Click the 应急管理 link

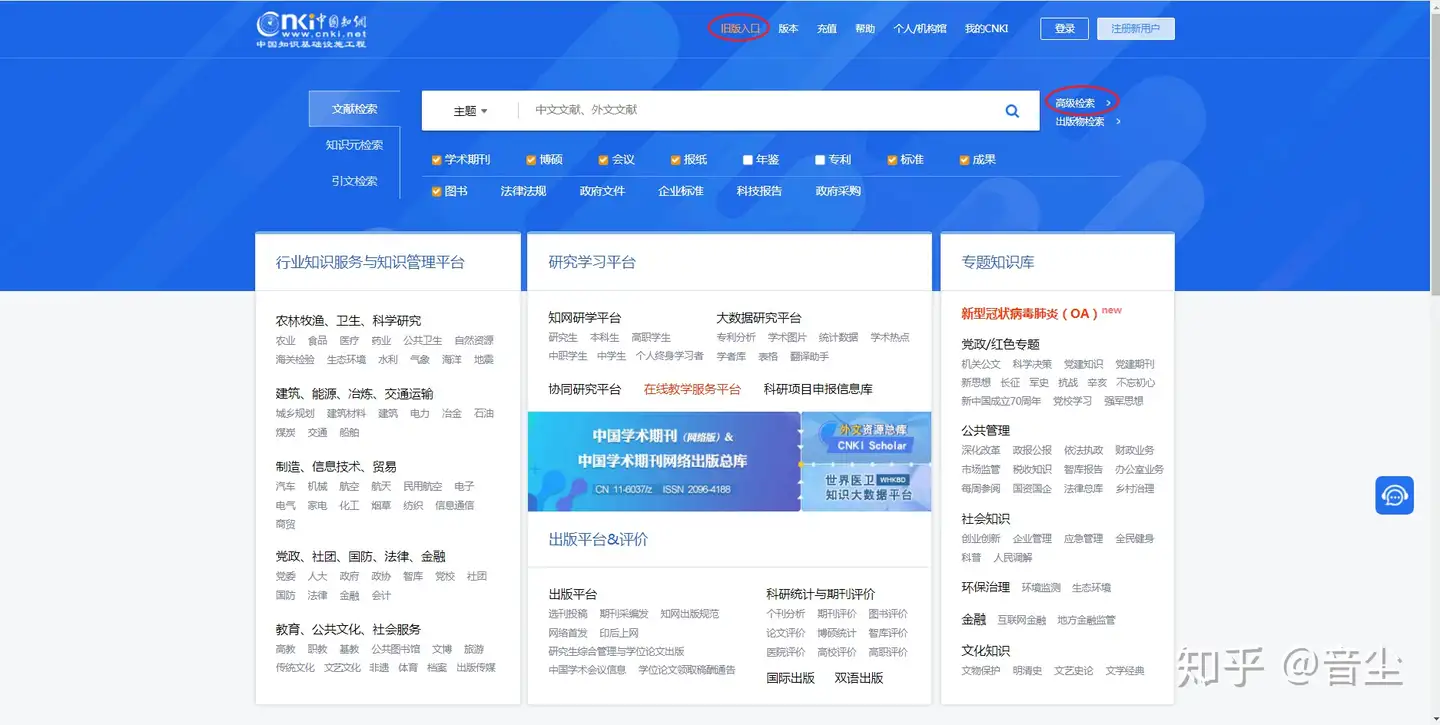pyautogui.click(x=1083, y=539)
